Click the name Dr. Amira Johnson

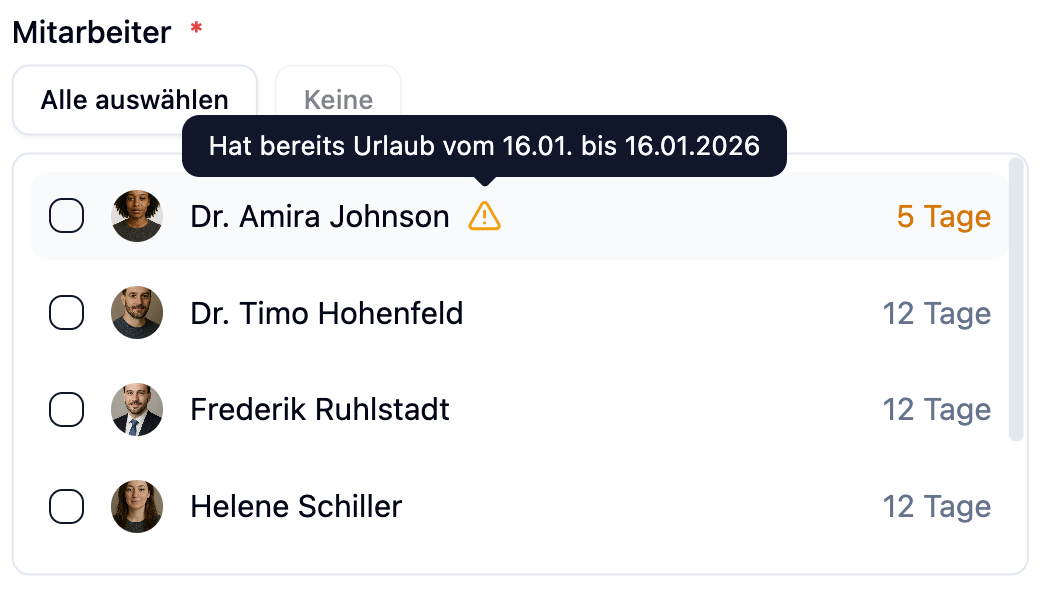pos(320,217)
